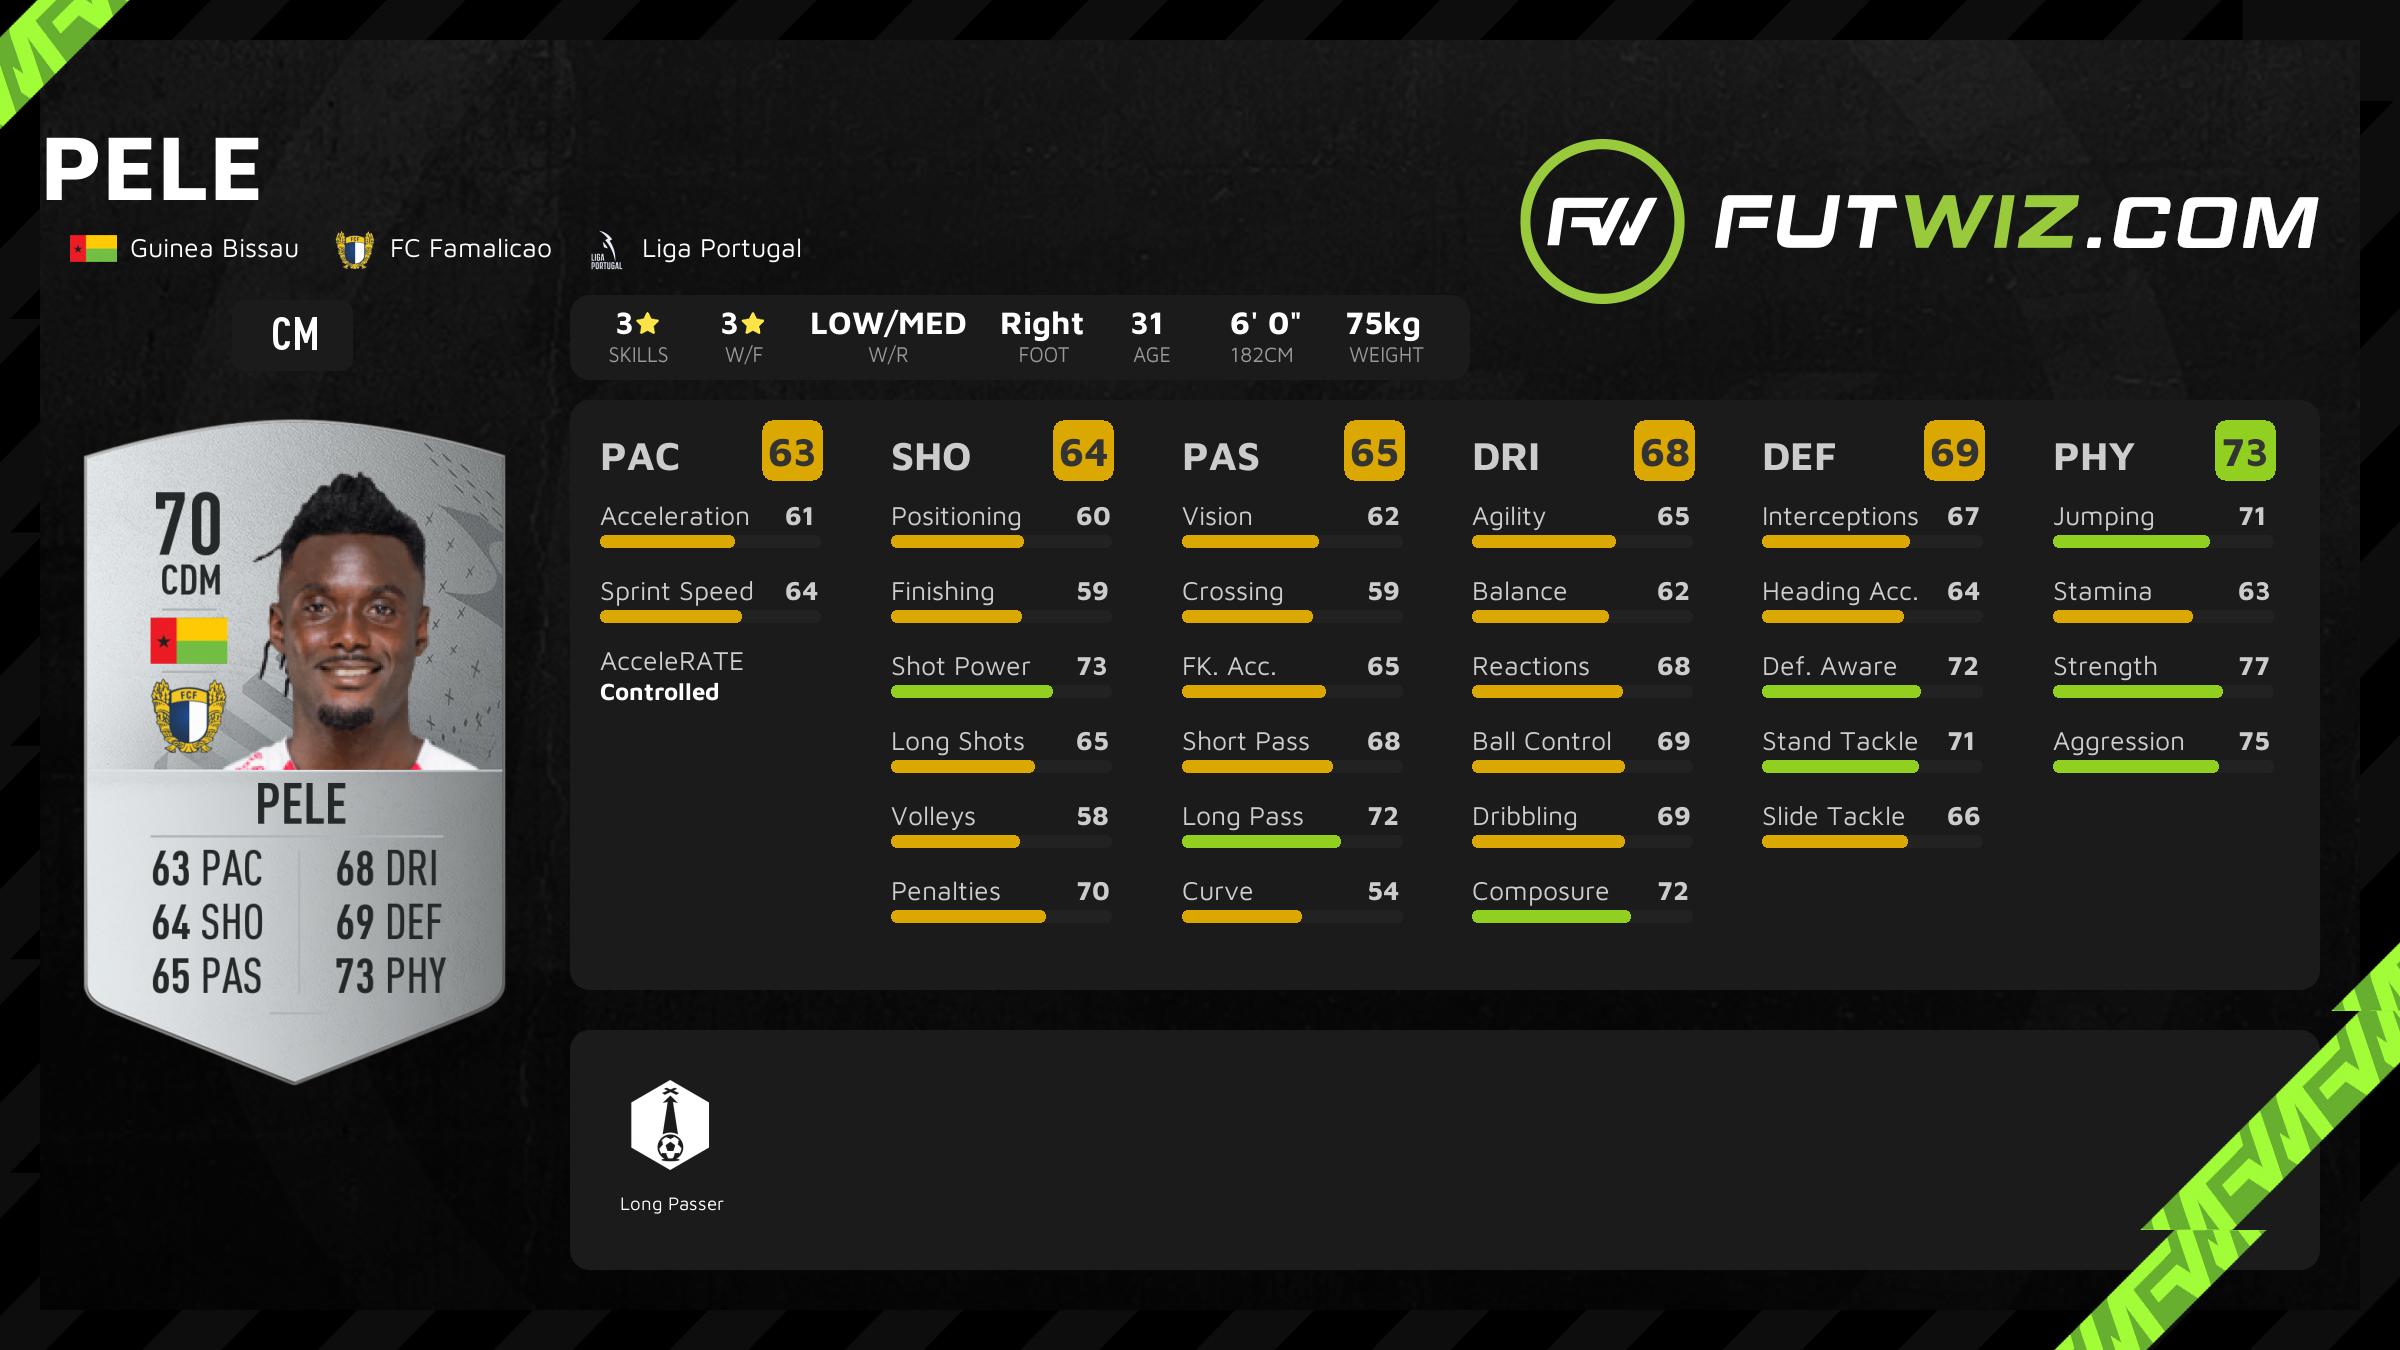Screen dimensions: 2400x1350
Task: Click the FUTWIZ.COM site title
Action: point(2016,221)
